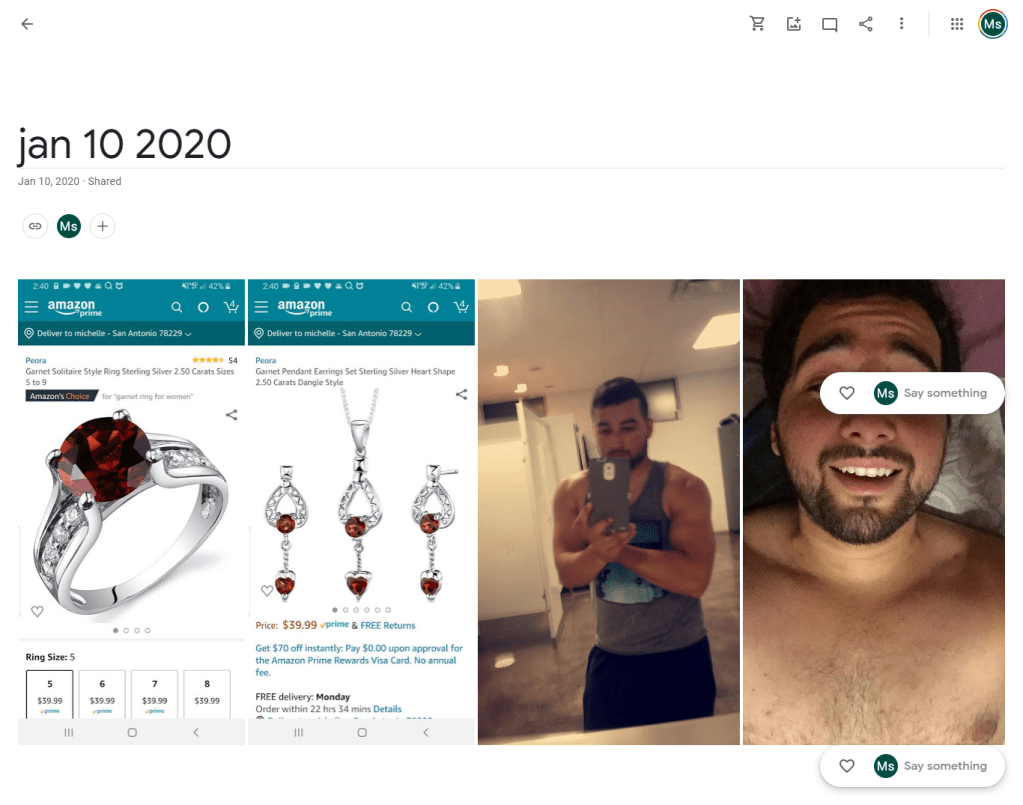This screenshot has height=805, width=1023.
Task: Open the shirtless bearded man photo
Action: [873, 580]
